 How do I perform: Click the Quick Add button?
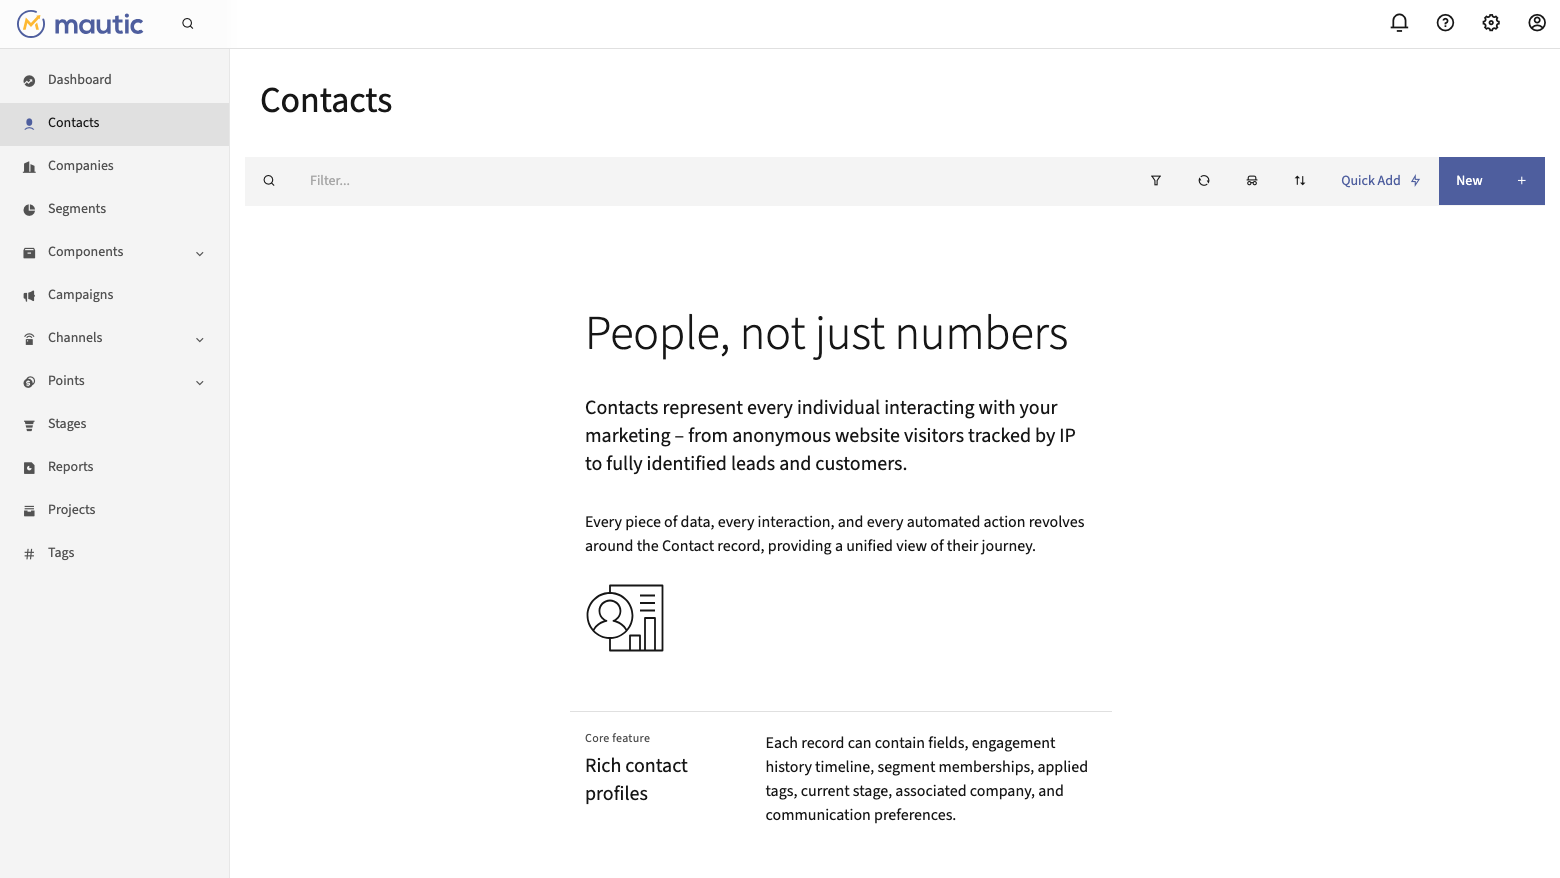click(1380, 181)
